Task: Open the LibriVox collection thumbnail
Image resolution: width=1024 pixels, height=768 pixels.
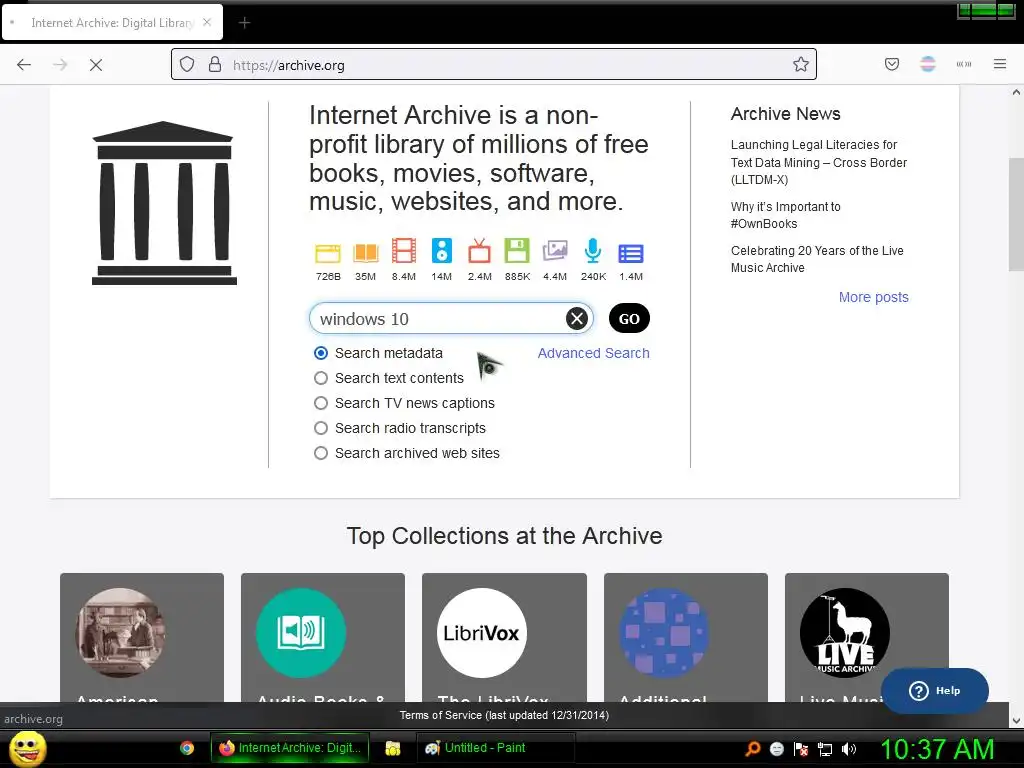Action: point(482,632)
